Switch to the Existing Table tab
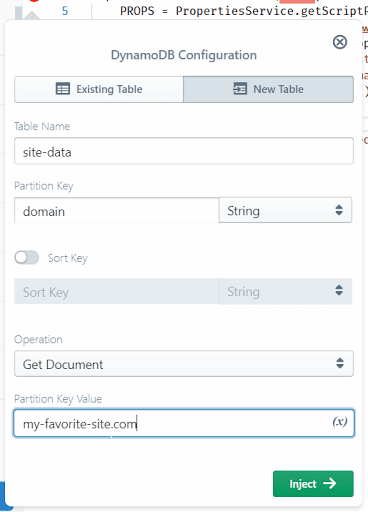The width and height of the screenshot is (368, 512). [x=99, y=89]
